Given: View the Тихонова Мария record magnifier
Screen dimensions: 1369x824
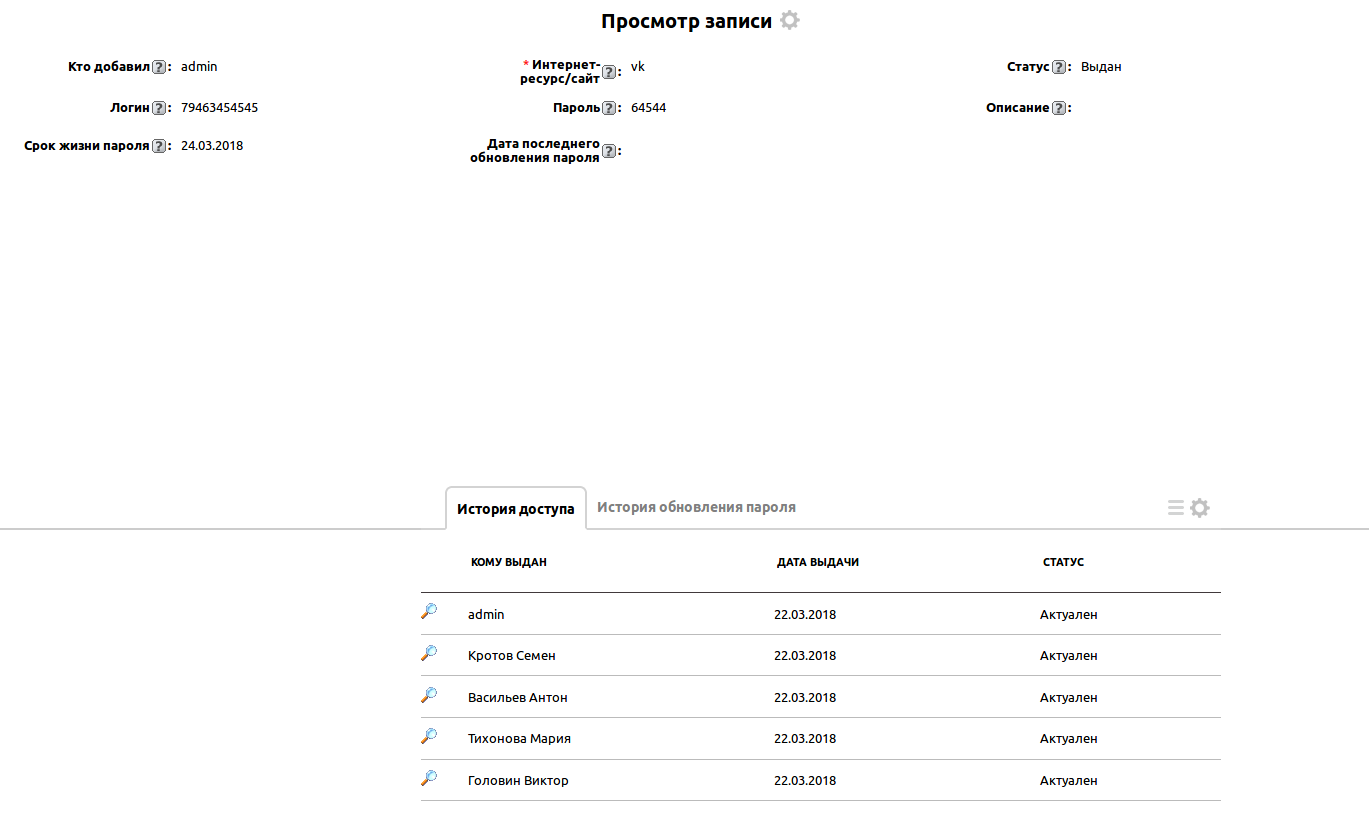Looking at the screenshot, I should [x=429, y=737].
